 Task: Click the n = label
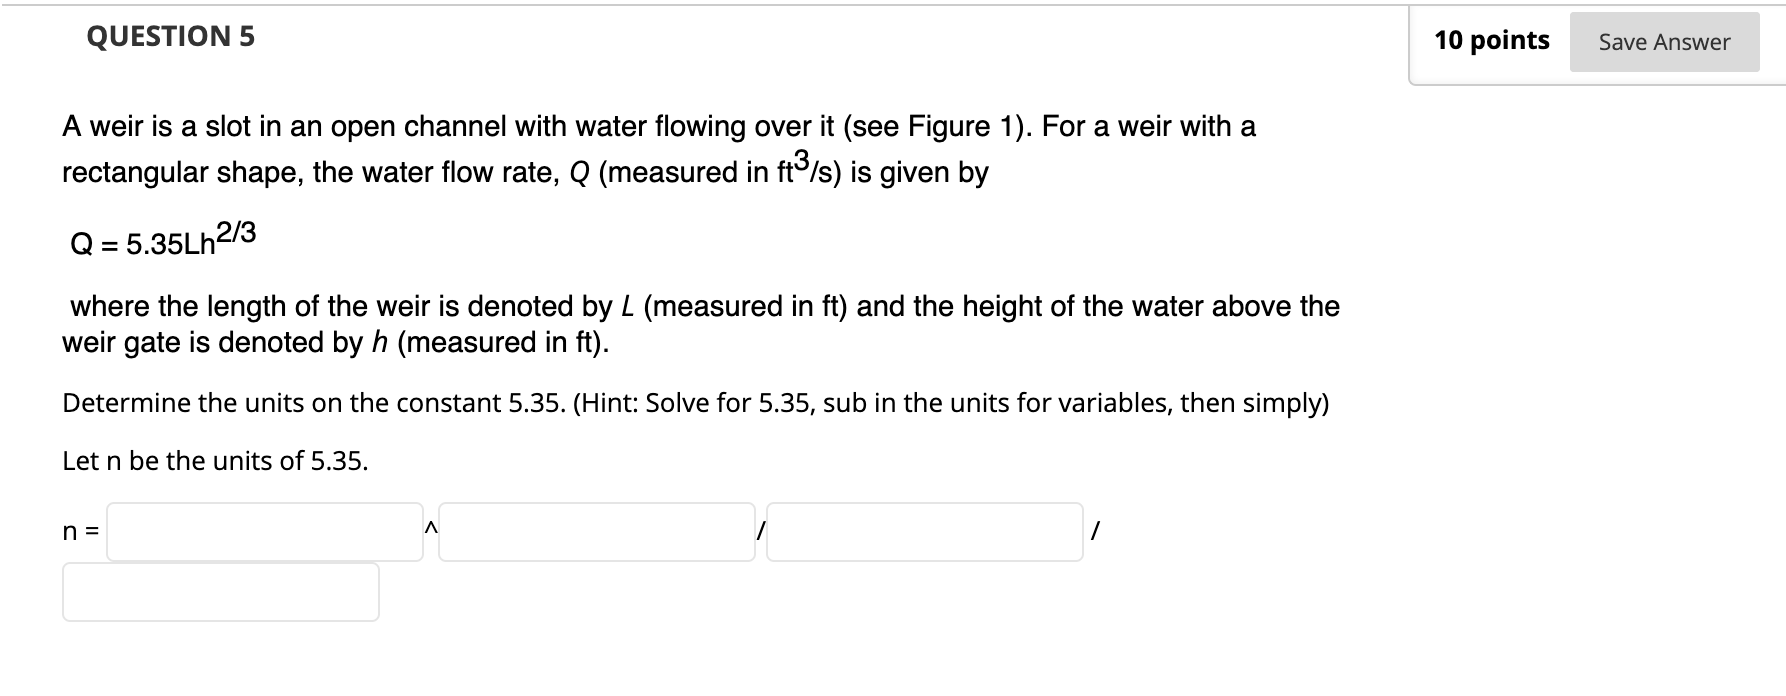click(80, 533)
